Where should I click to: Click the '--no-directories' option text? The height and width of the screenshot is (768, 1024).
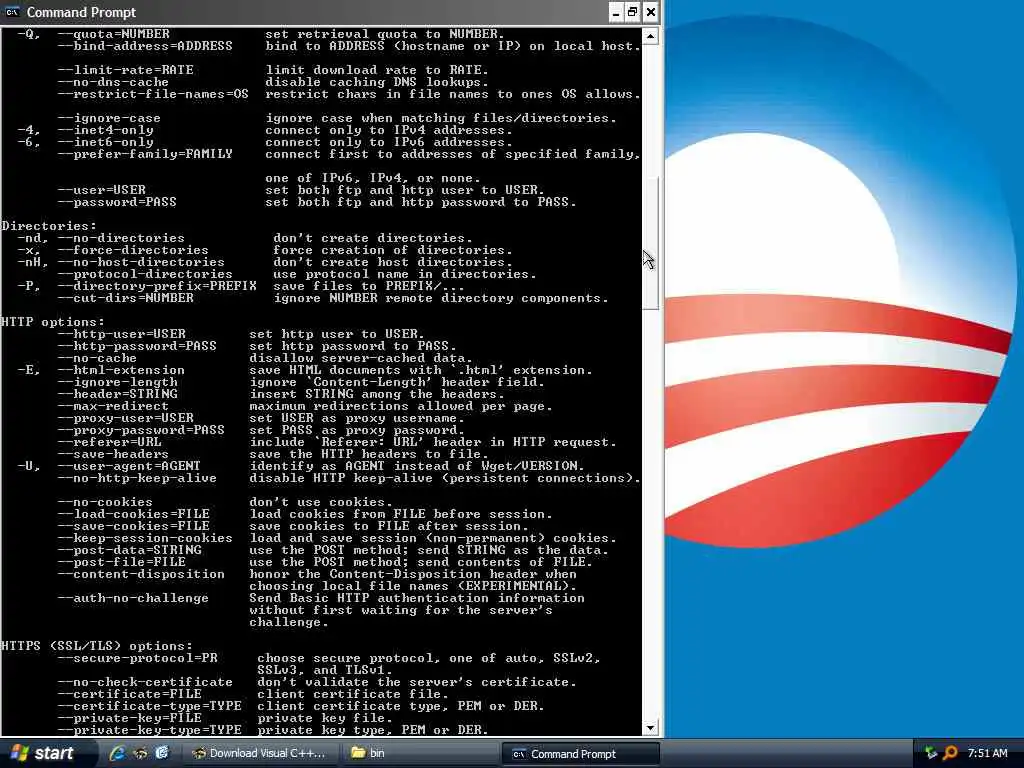coord(121,238)
